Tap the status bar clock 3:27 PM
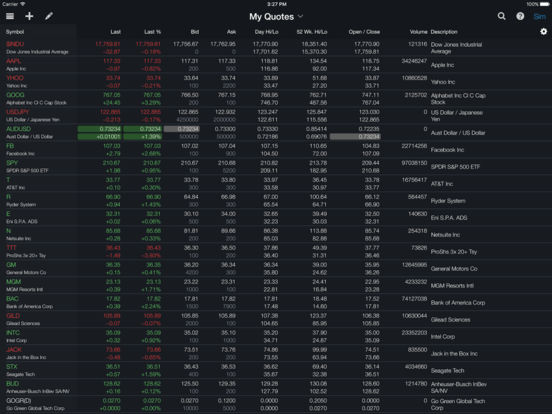This screenshot has height=414, width=552. pos(277,4)
